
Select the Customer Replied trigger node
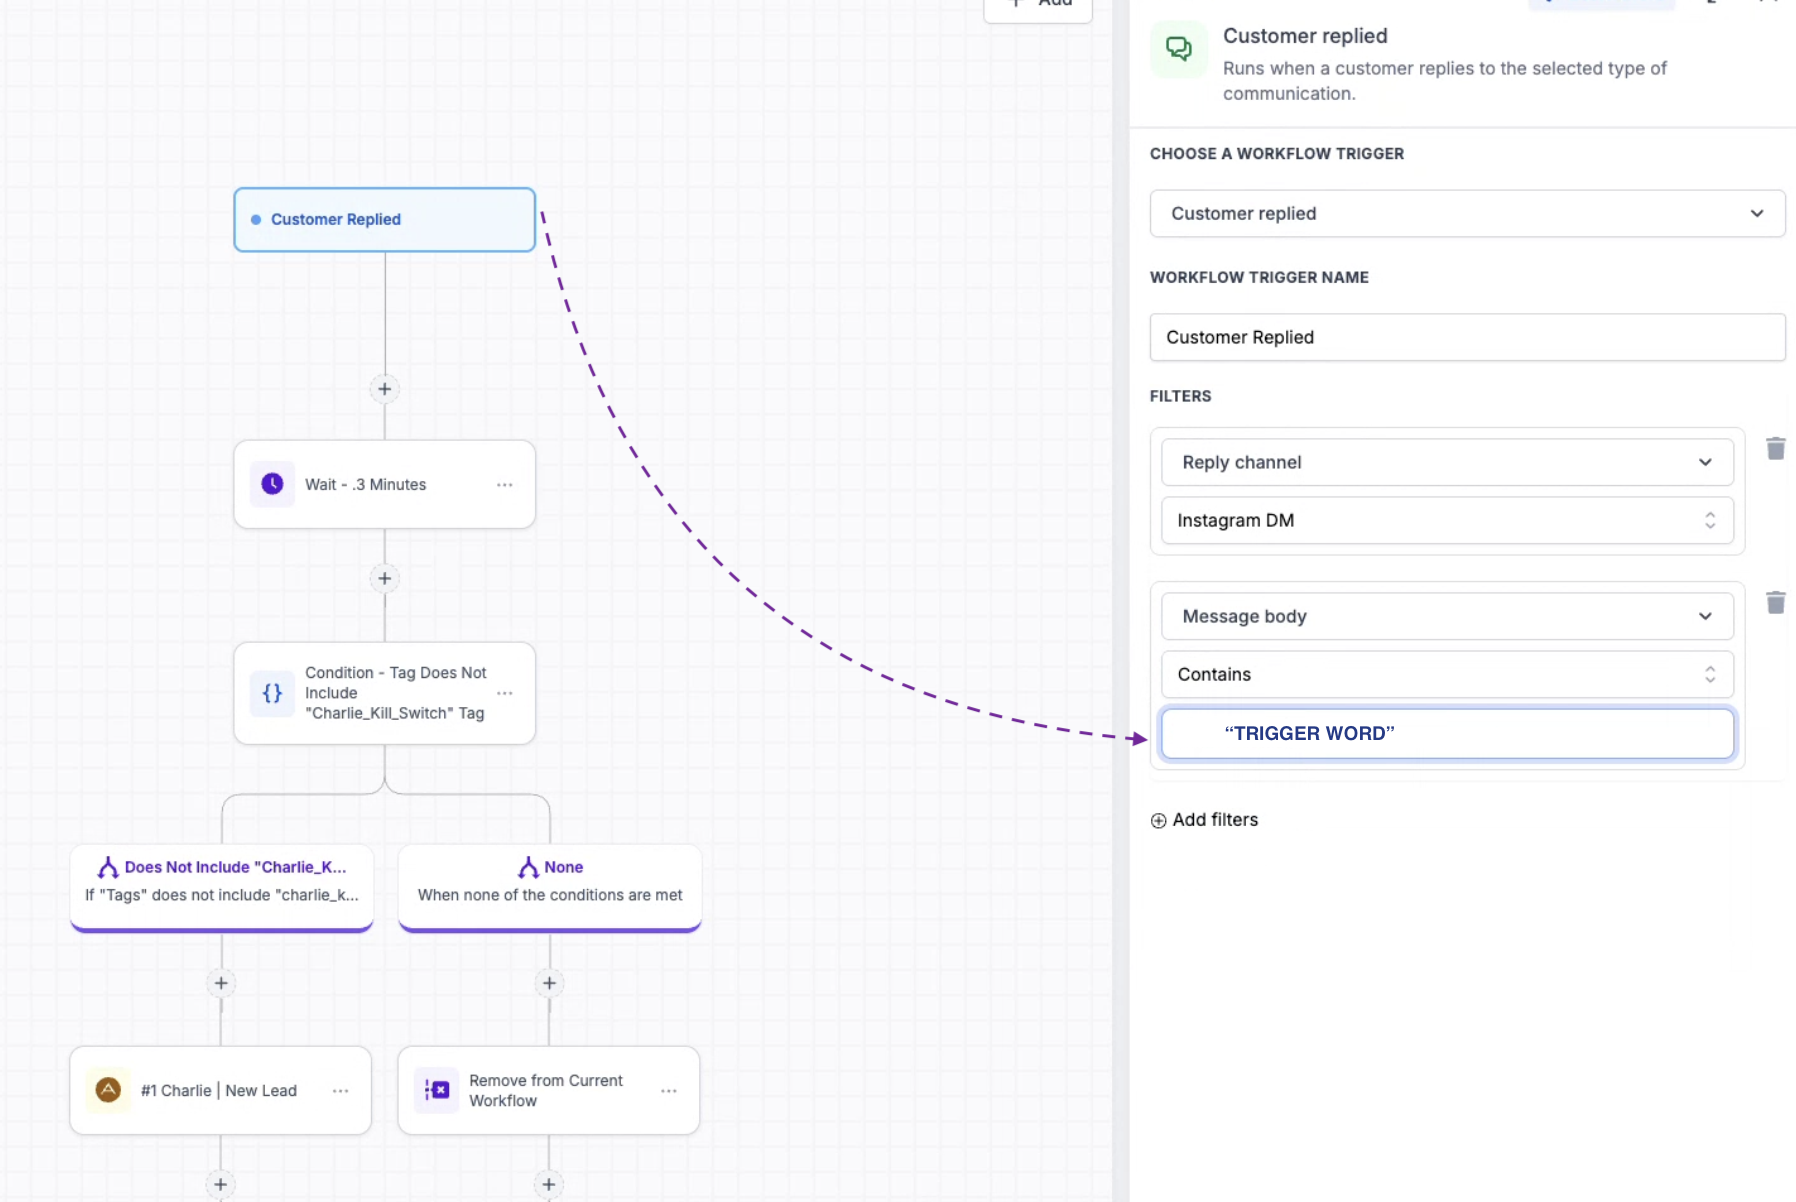[x=384, y=219]
